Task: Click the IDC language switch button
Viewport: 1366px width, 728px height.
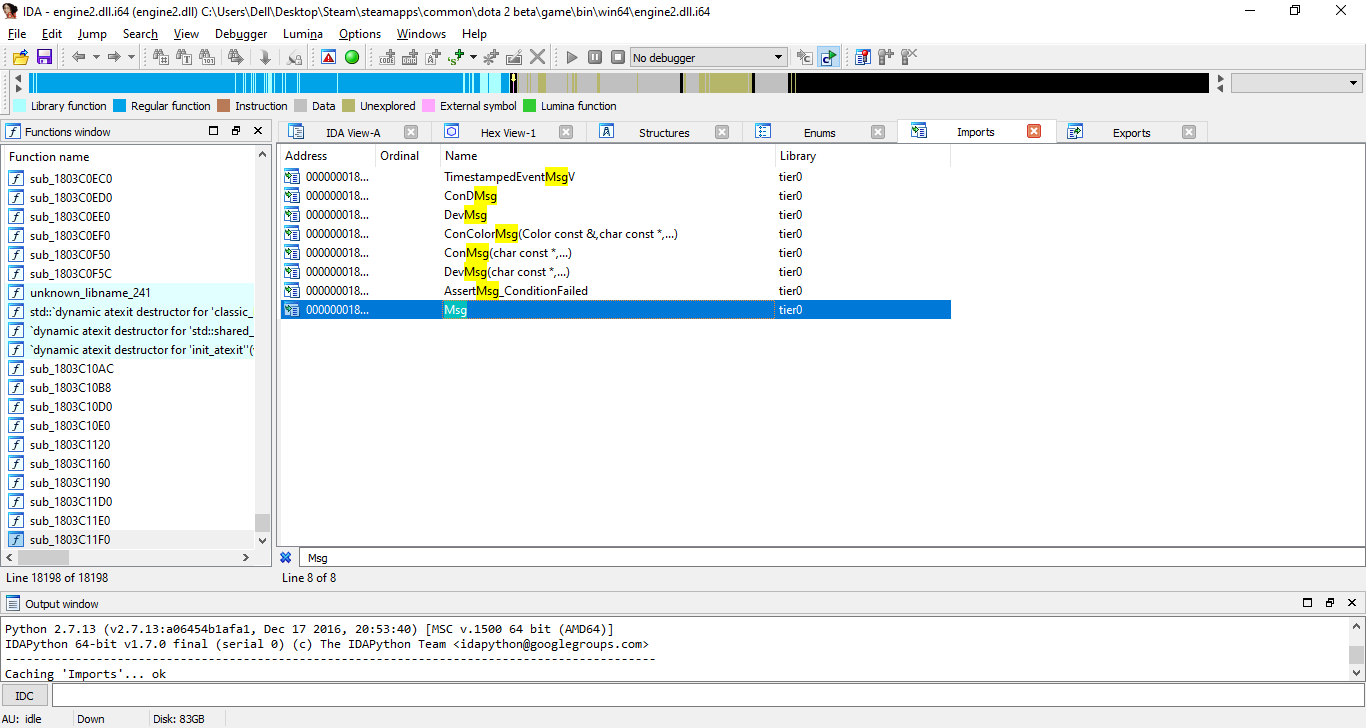Action: click(24, 696)
